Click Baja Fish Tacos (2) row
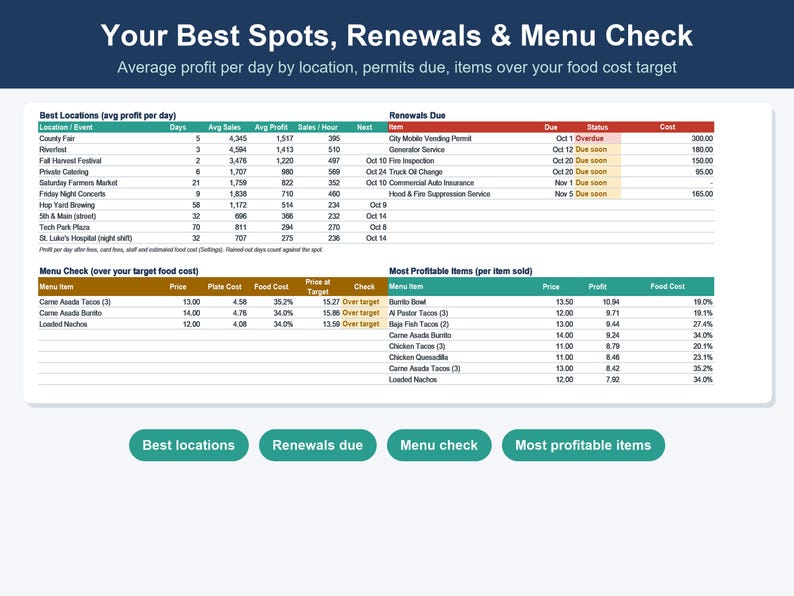The image size is (794, 596). tap(551, 324)
